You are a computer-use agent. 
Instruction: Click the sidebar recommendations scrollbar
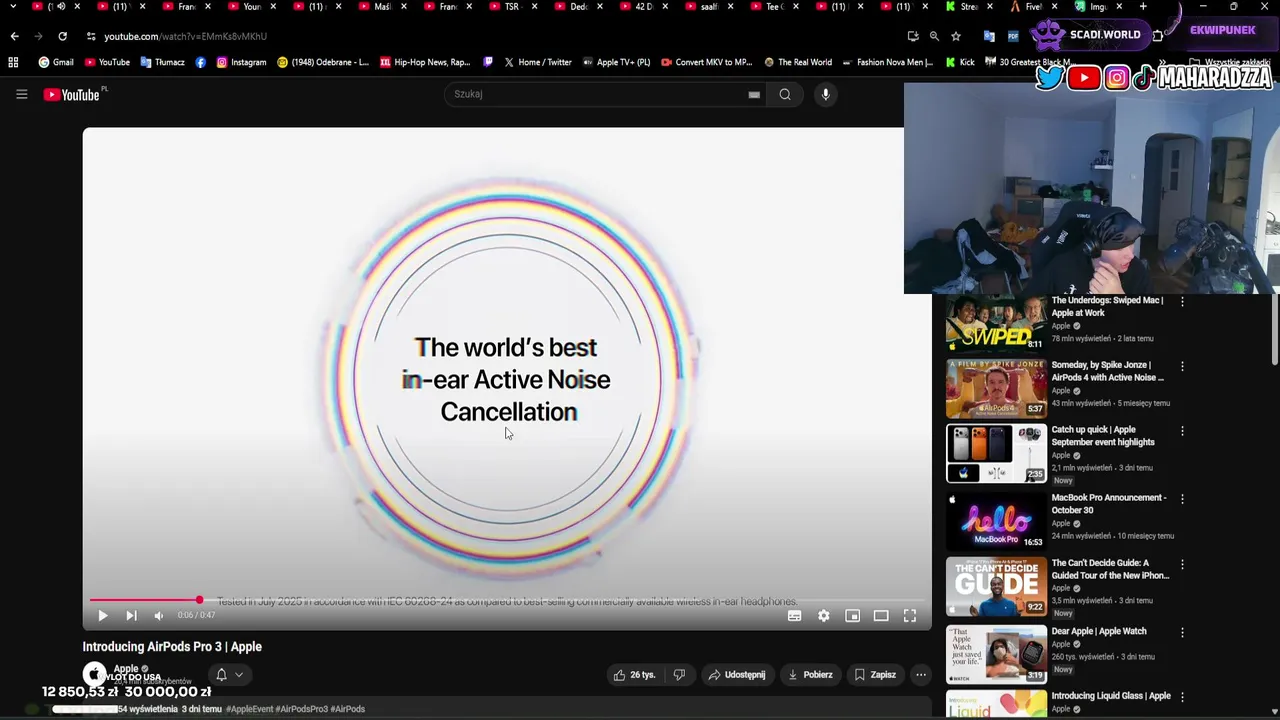coord(1274,330)
